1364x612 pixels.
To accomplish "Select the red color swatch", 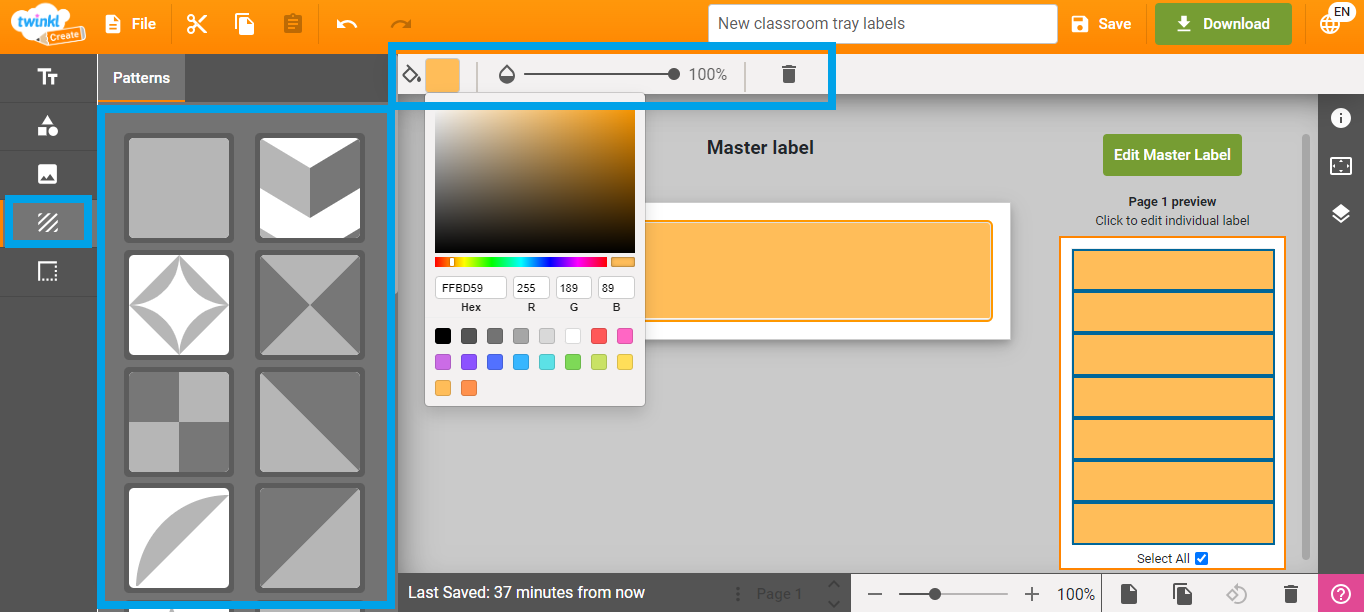I will pos(599,336).
